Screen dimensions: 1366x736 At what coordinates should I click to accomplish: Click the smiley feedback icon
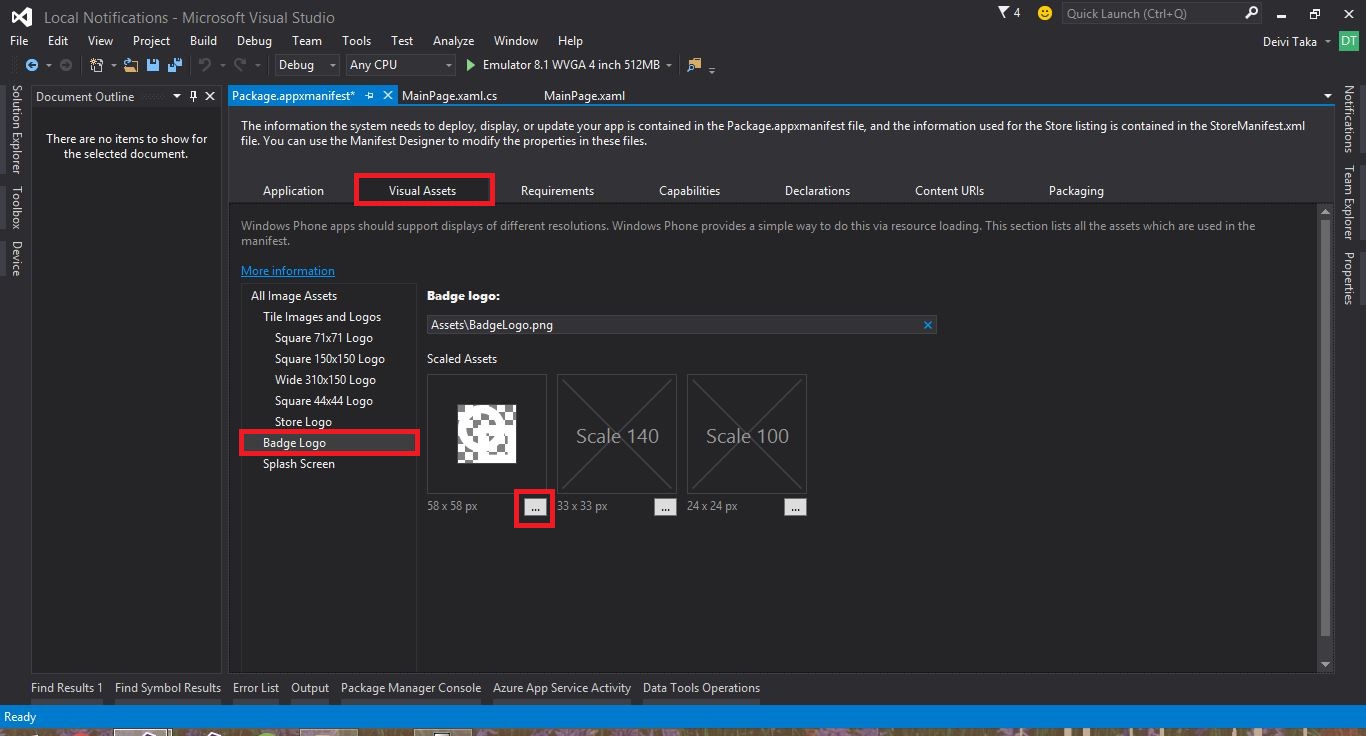point(1045,13)
